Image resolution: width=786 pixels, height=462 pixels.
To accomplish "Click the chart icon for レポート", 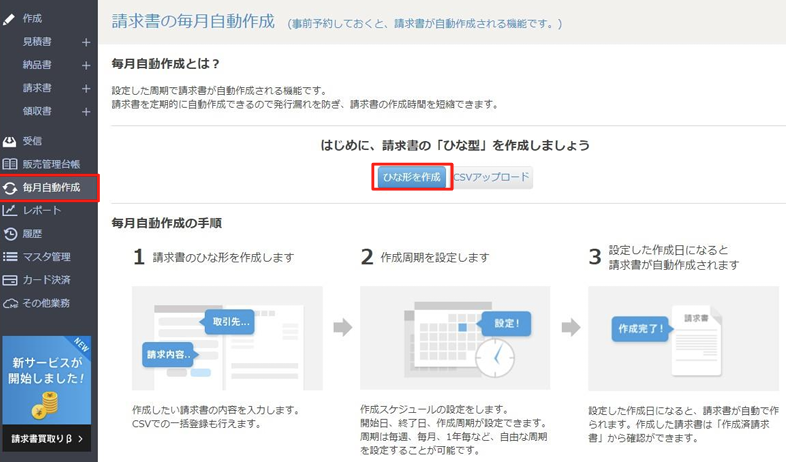I will (x=10, y=210).
